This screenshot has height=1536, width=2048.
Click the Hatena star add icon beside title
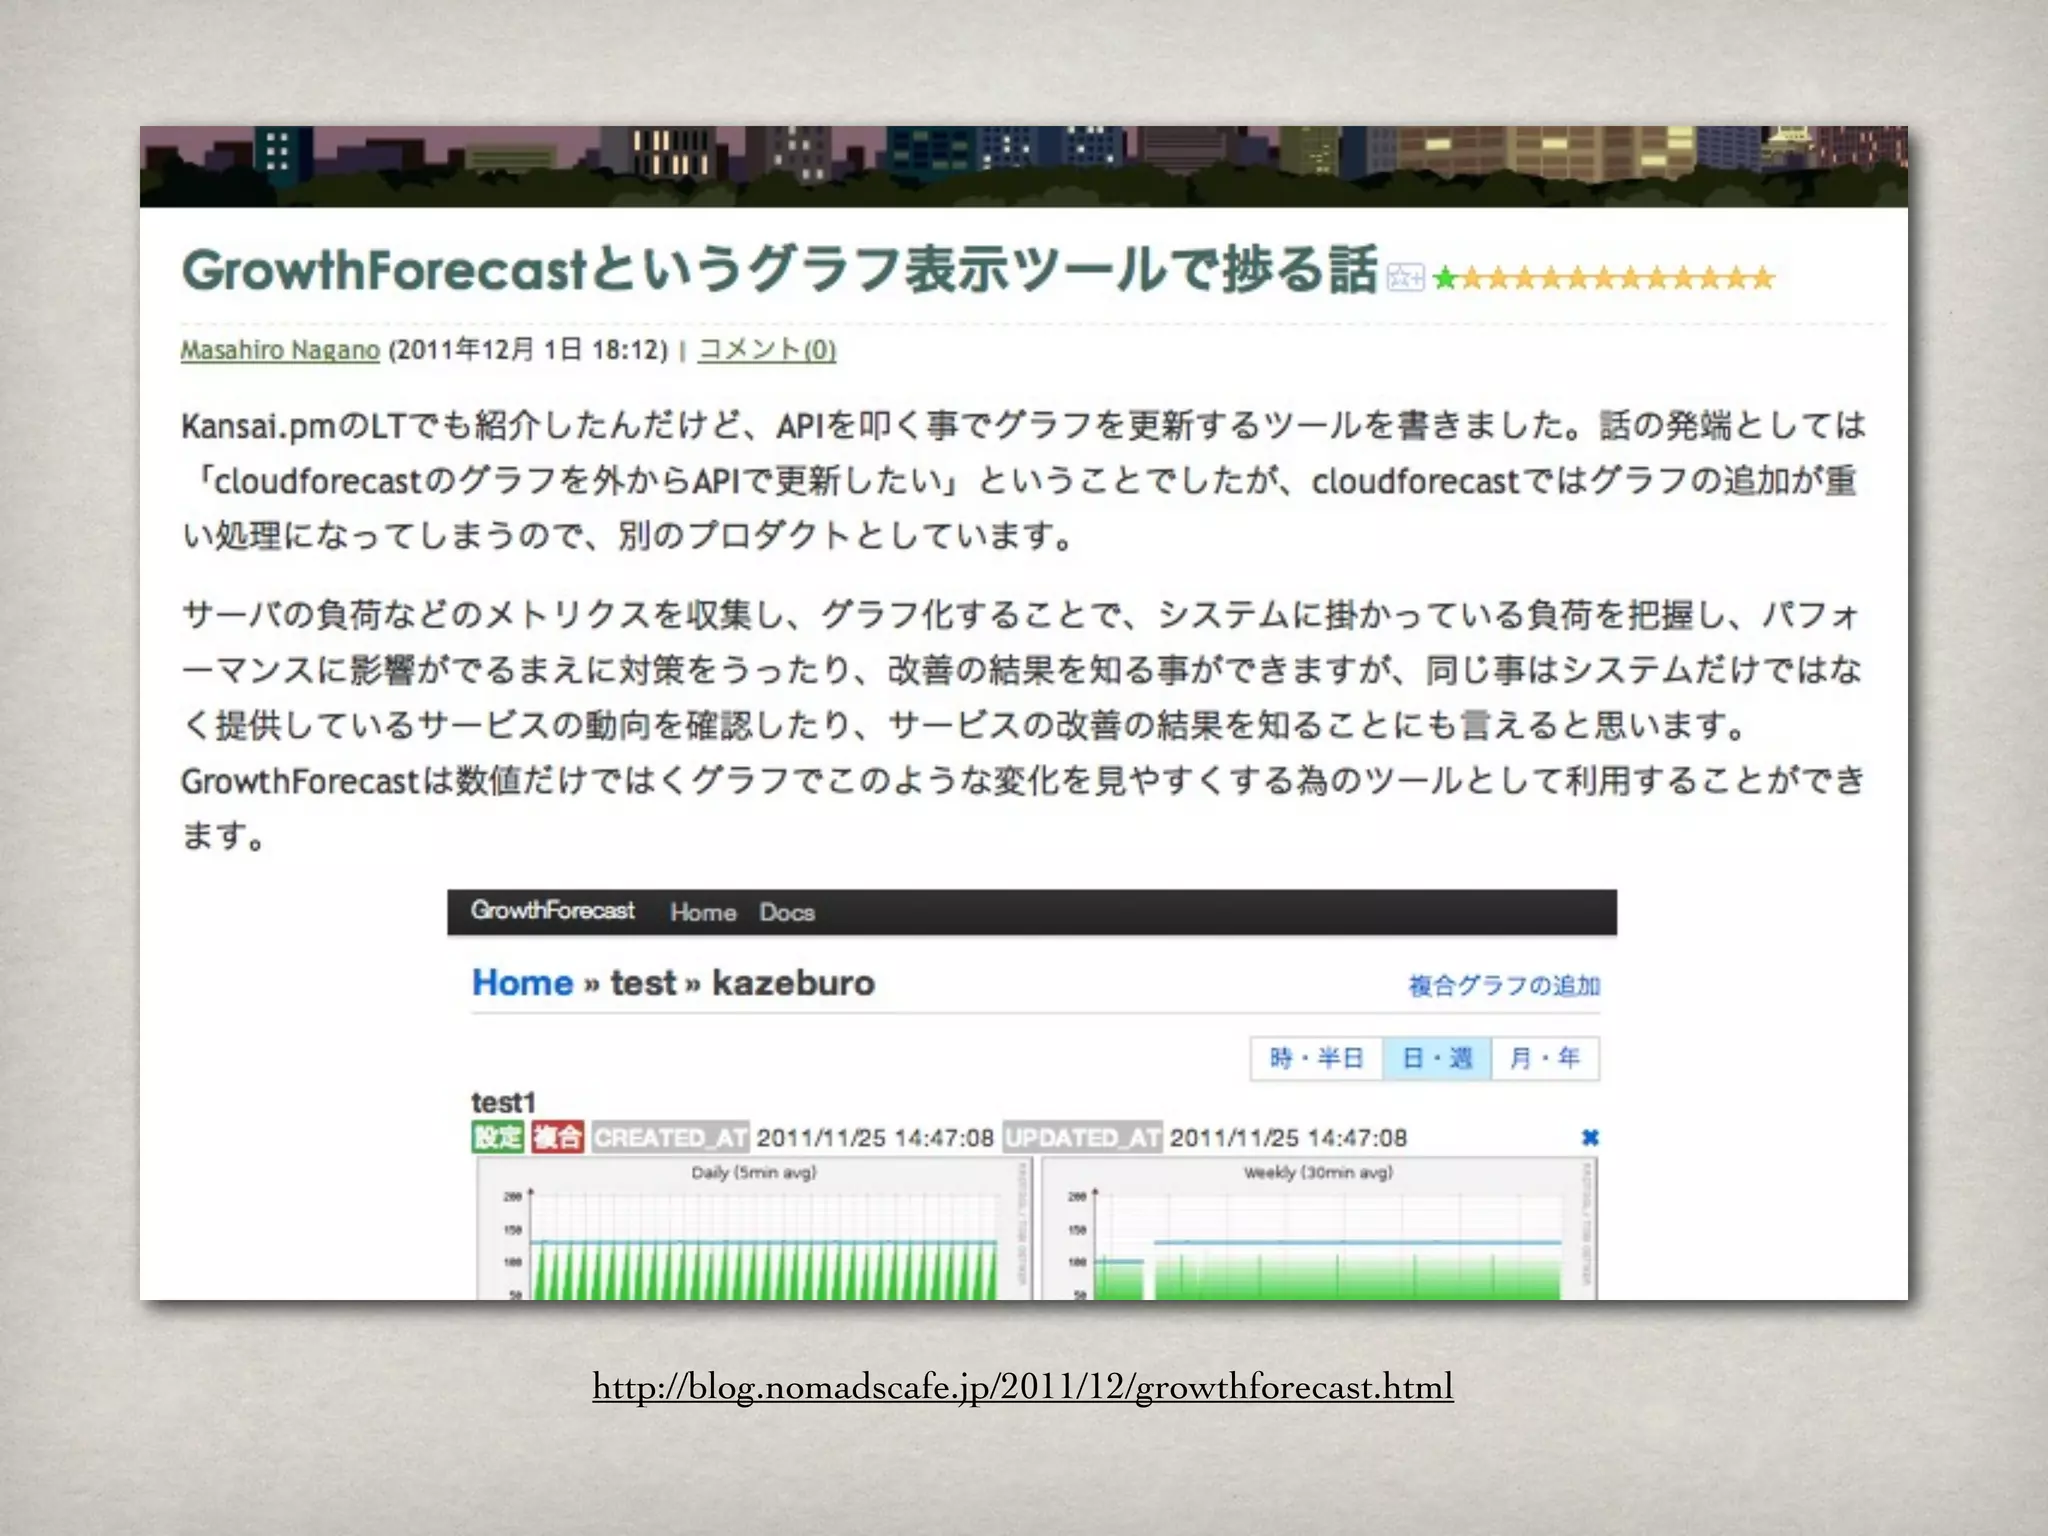1405,277
